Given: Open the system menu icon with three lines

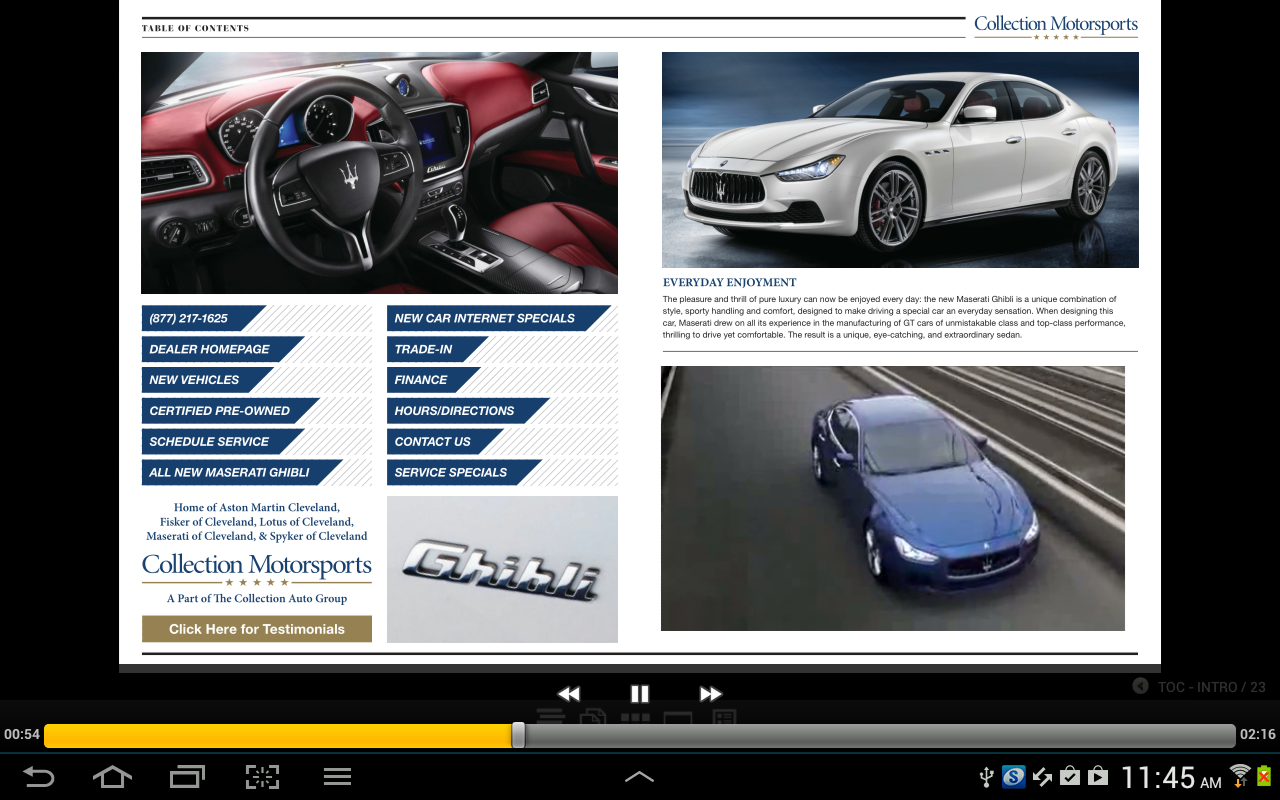Looking at the screenshot, I should (337, 777).
